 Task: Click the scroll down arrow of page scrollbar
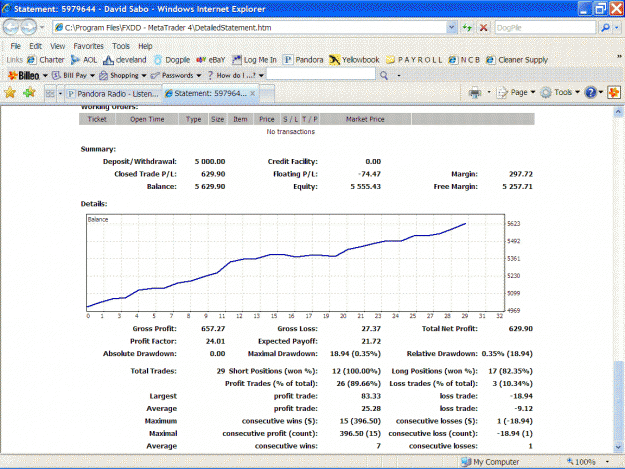coord(618,447)
